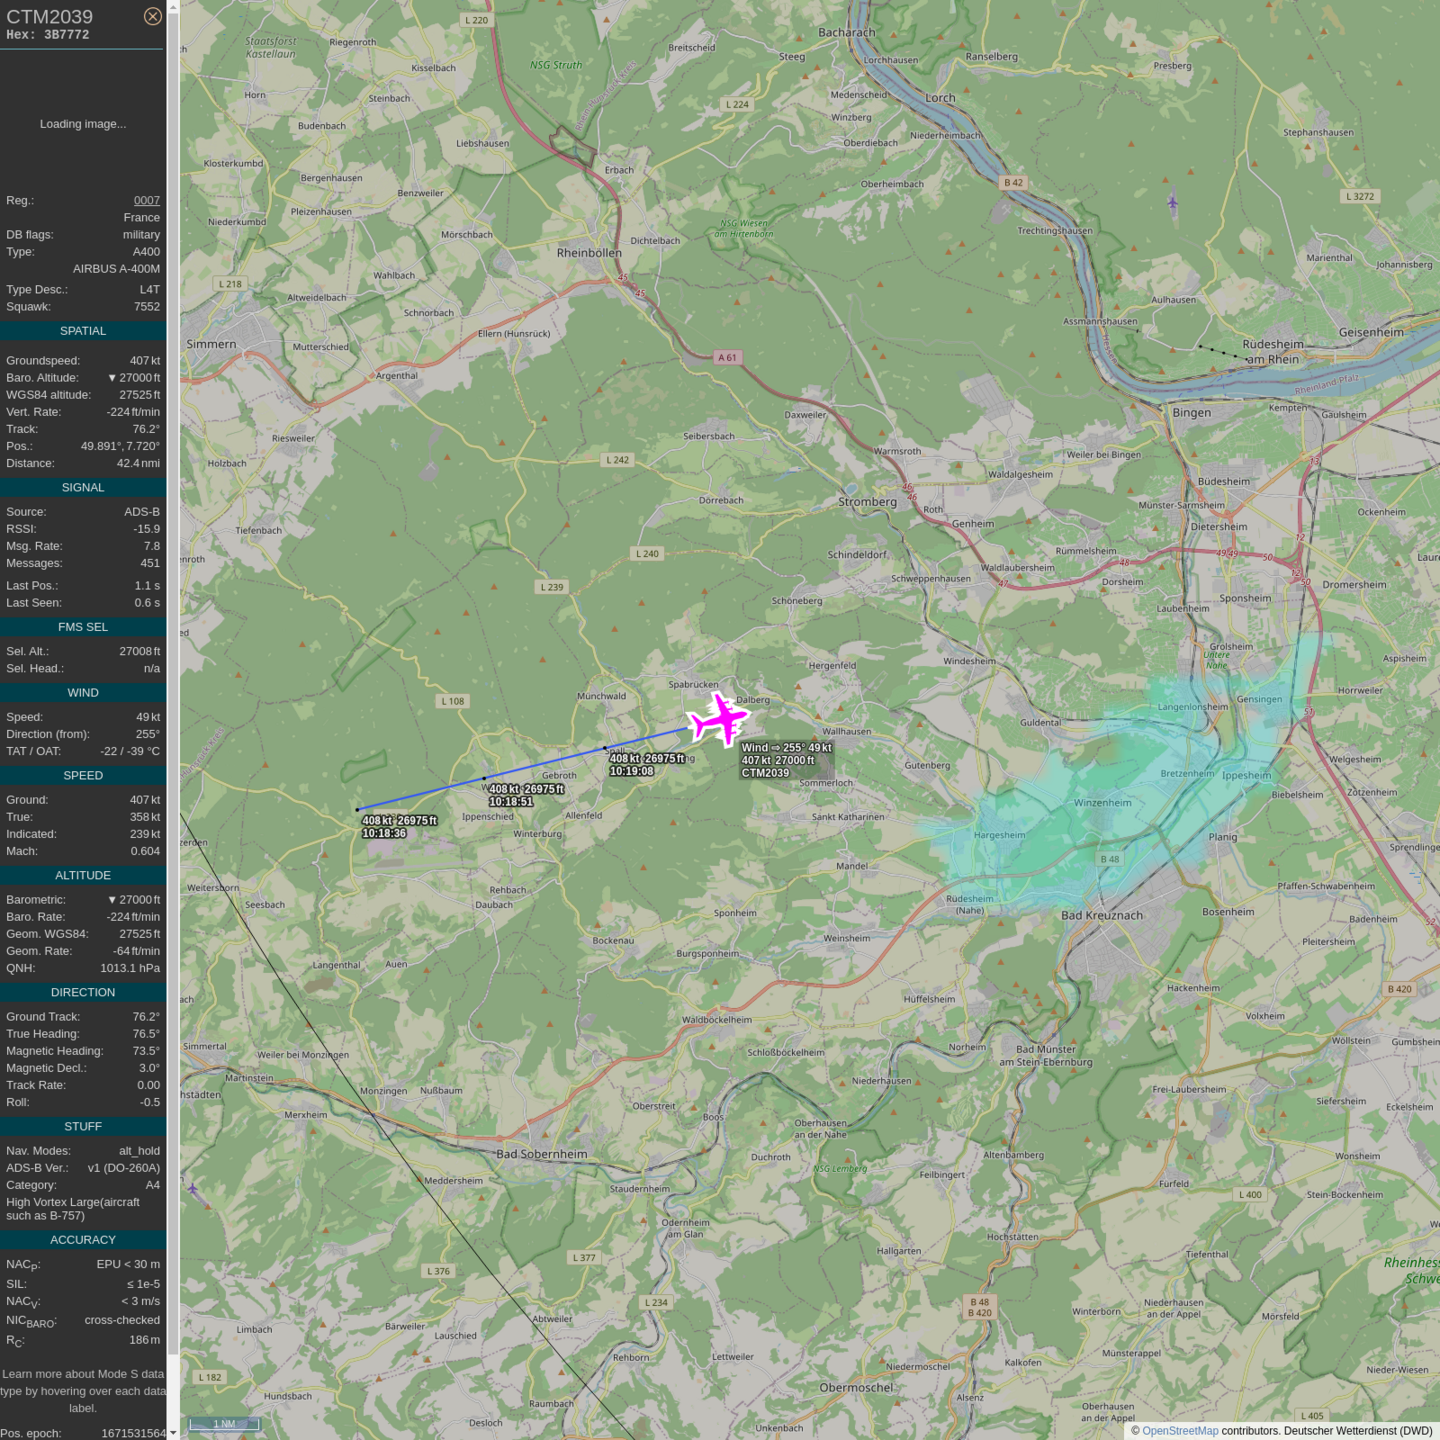Click the sidebar scroll-down arrow
This screenshot has height=1440, width=1440.
pos(173,1432)
